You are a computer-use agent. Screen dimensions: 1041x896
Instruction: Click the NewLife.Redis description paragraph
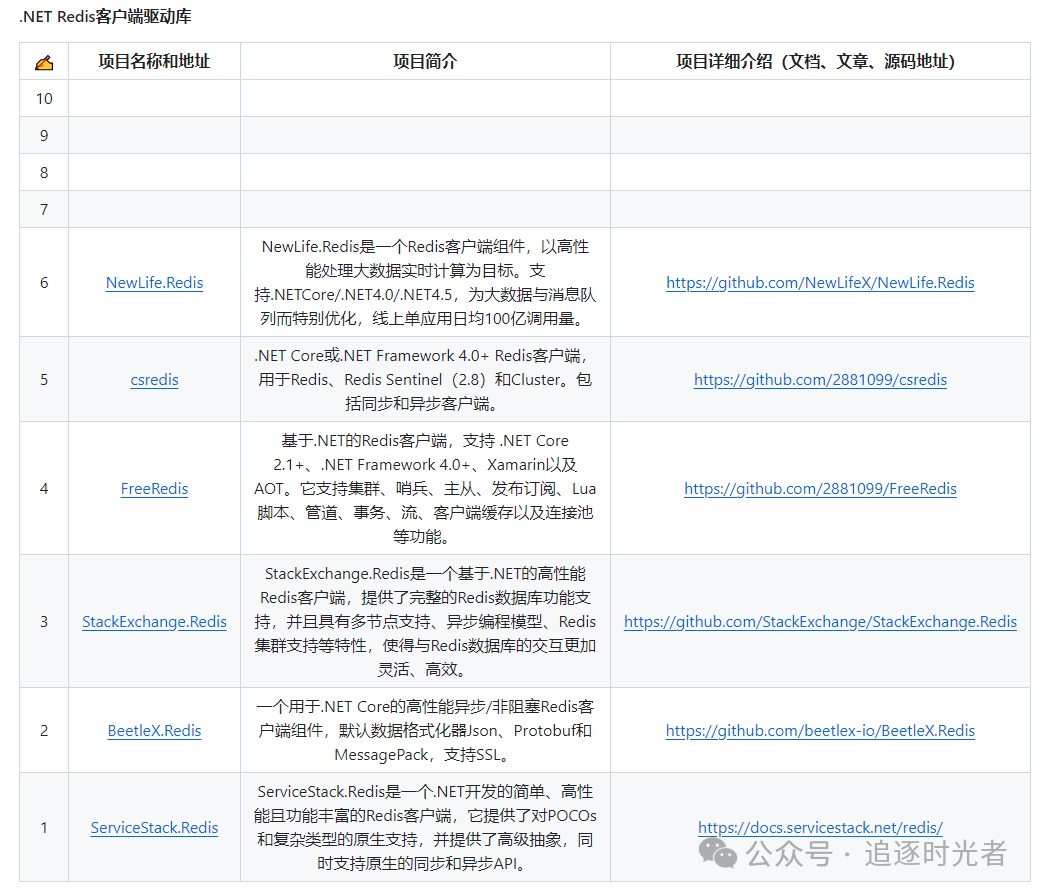426,283
